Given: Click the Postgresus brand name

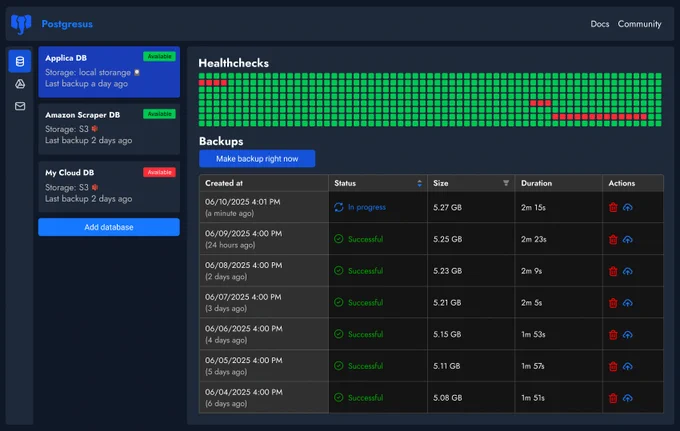Looking at the screenshot, I should pyautogui.click(x=67, y=24).
